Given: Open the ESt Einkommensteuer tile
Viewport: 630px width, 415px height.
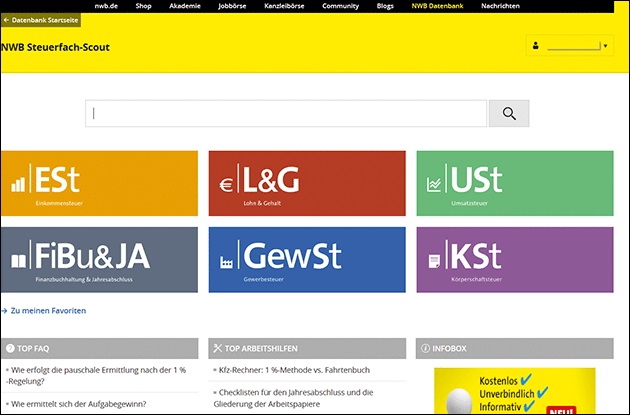Looking at the screenshot, I should 98,184.
